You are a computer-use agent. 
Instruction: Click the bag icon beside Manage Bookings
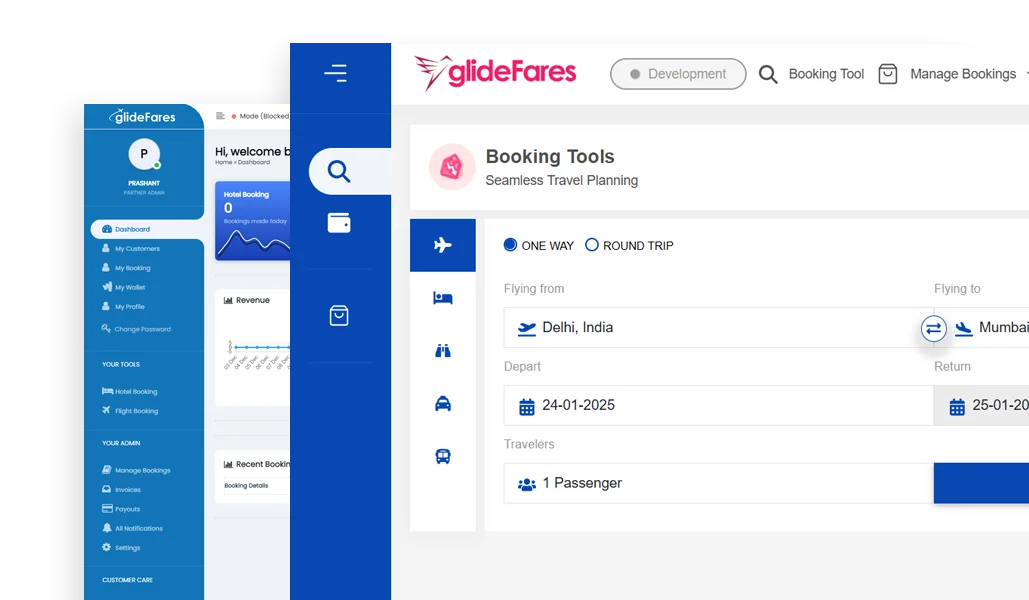[887, 73]
